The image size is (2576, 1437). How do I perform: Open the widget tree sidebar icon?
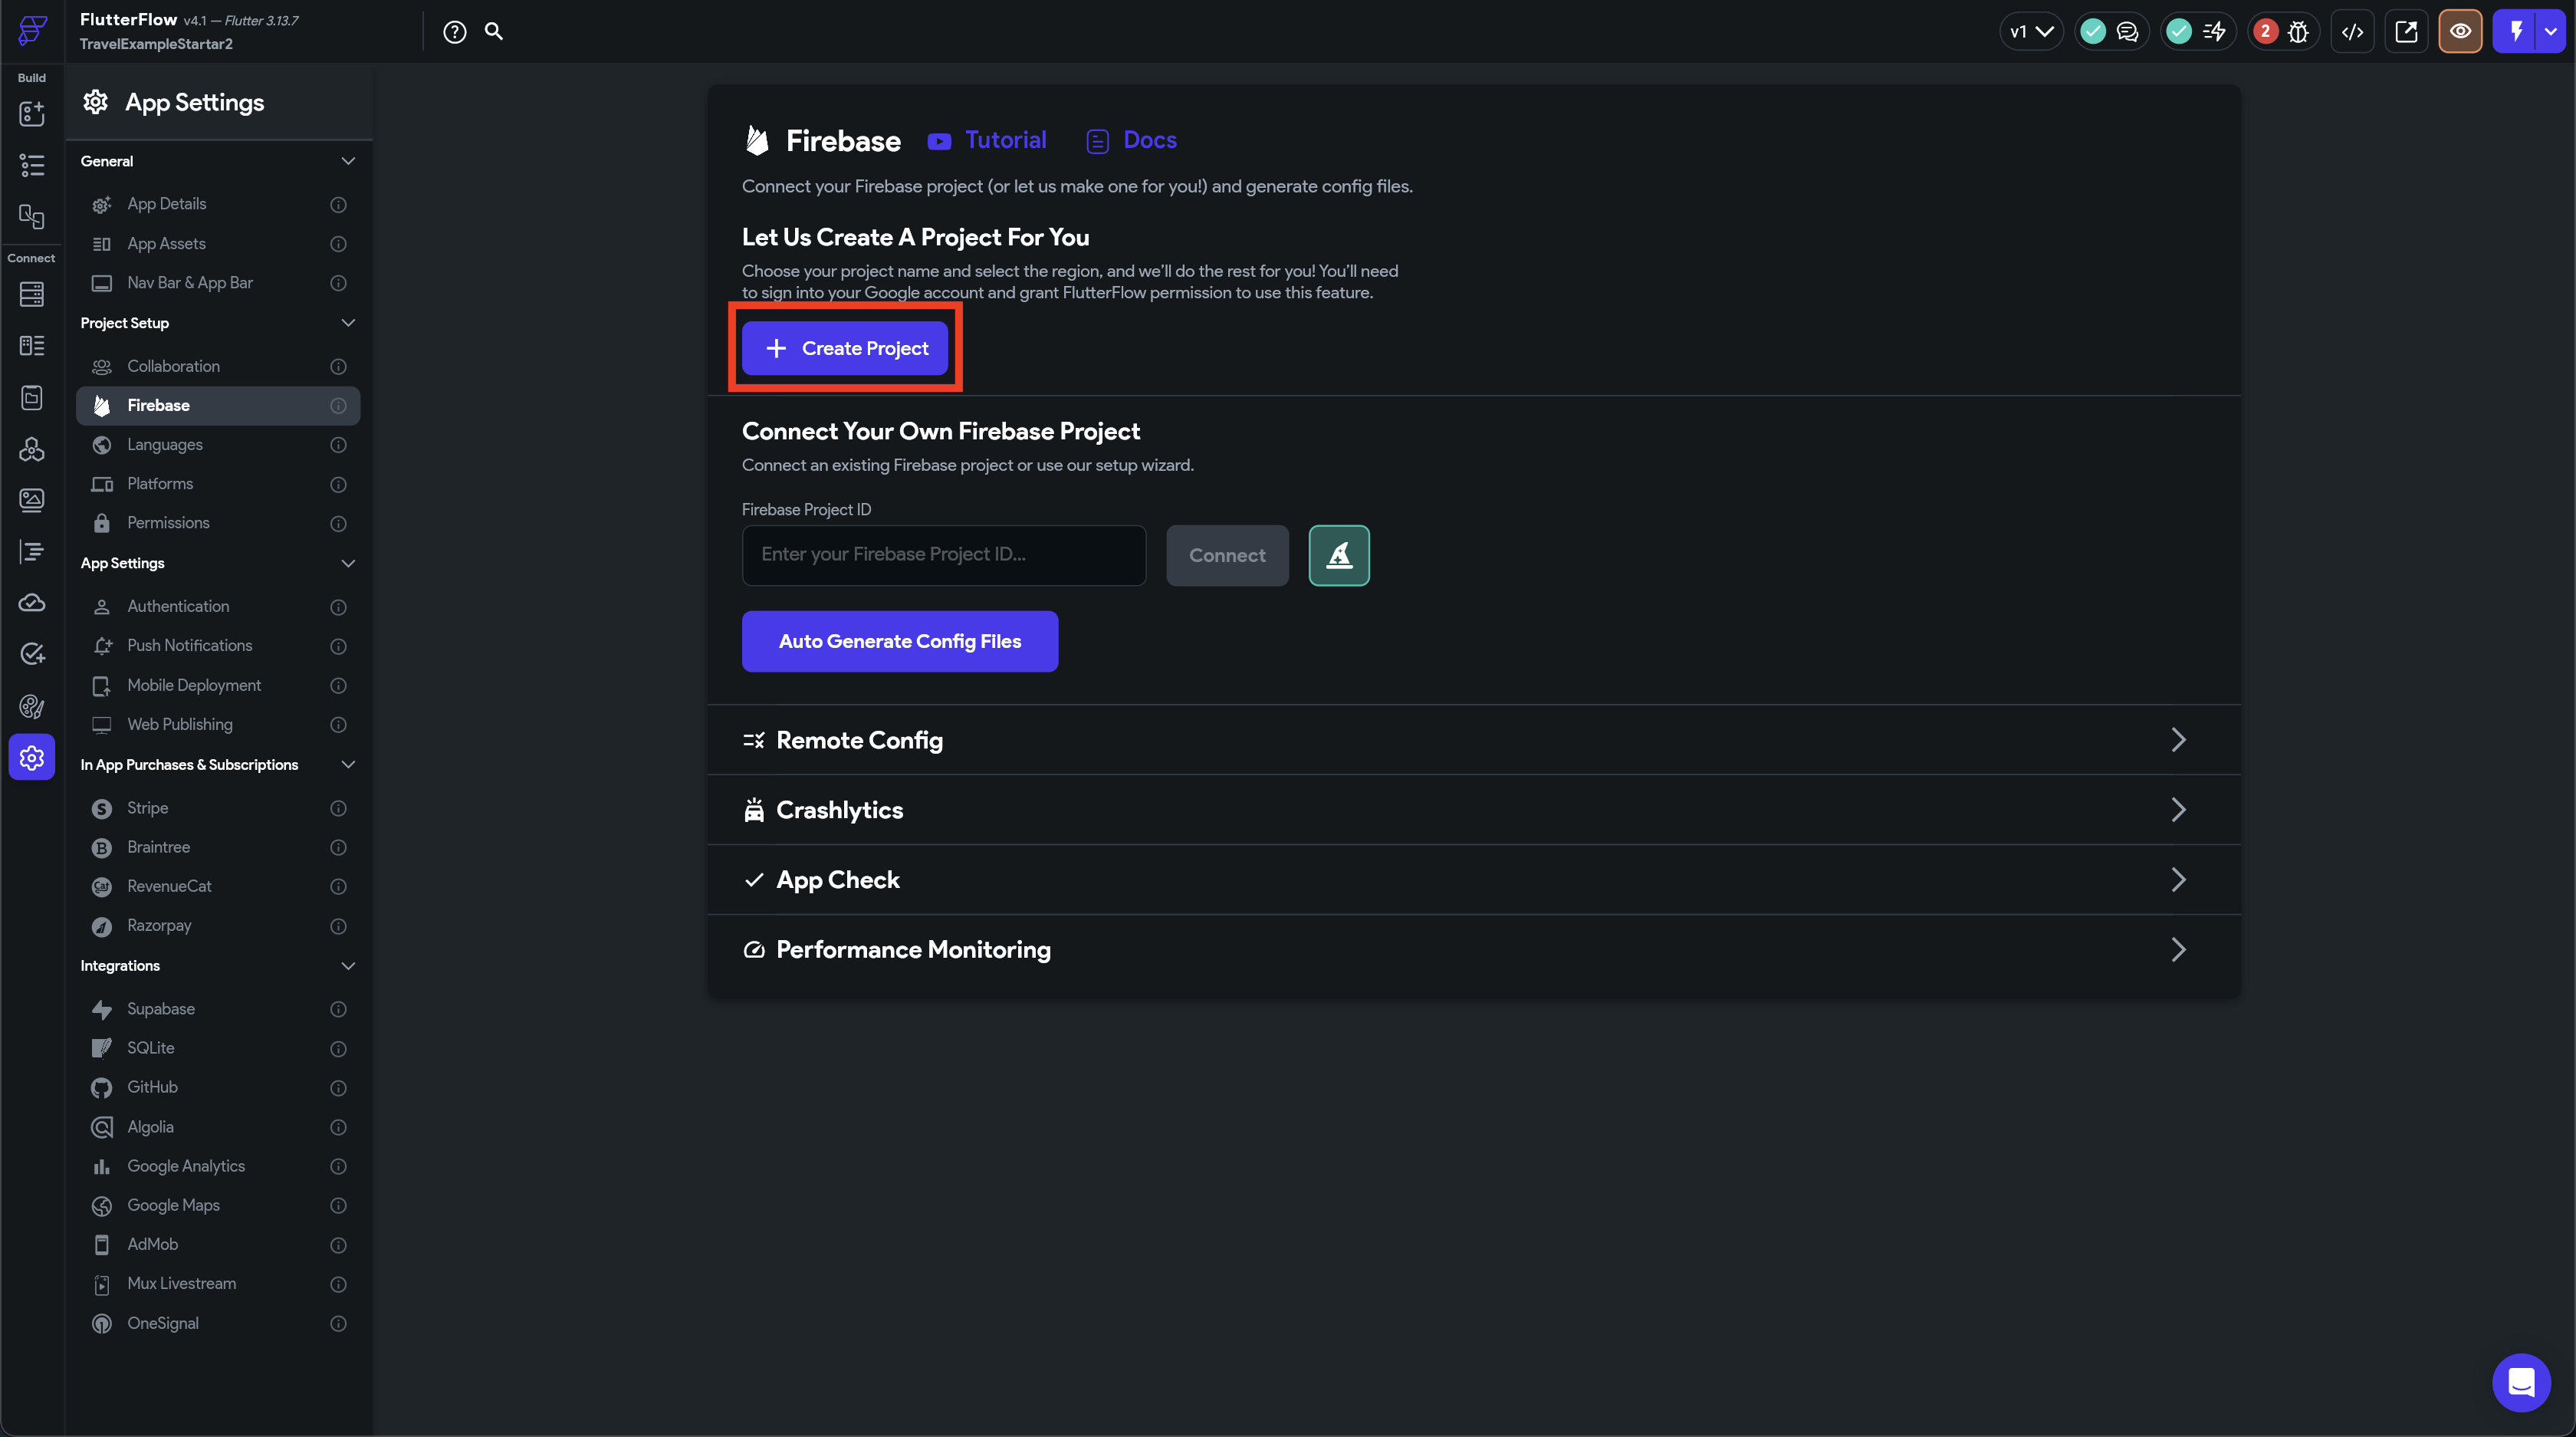point(32,165)
